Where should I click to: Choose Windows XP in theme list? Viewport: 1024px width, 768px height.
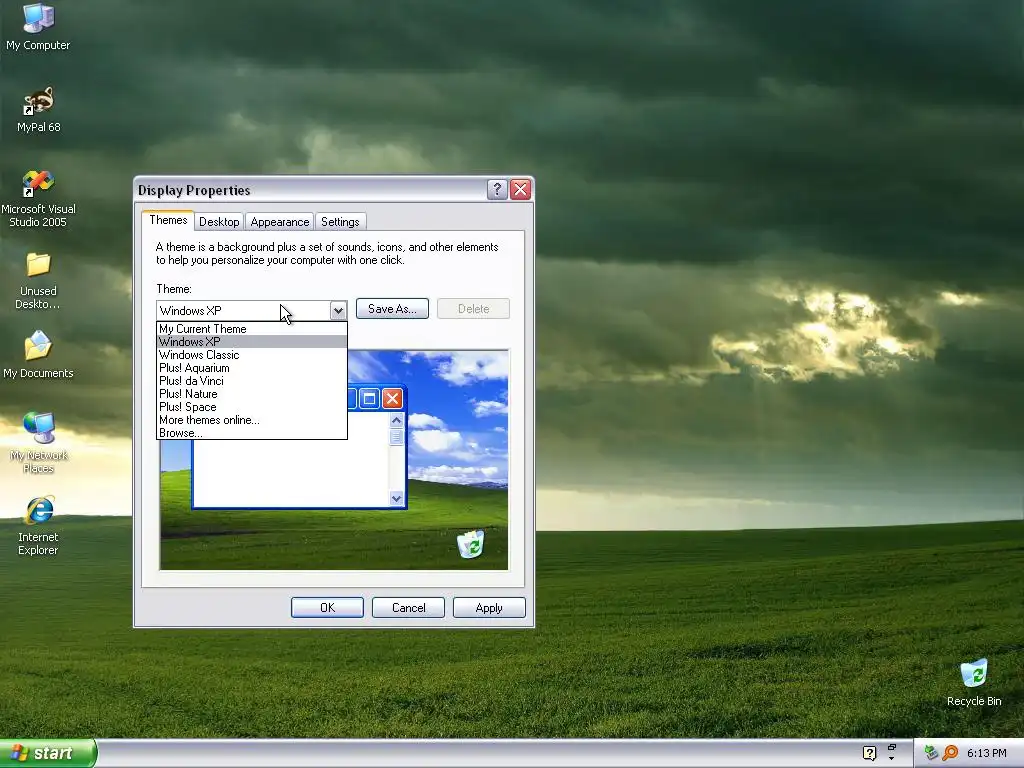(251, 342)
